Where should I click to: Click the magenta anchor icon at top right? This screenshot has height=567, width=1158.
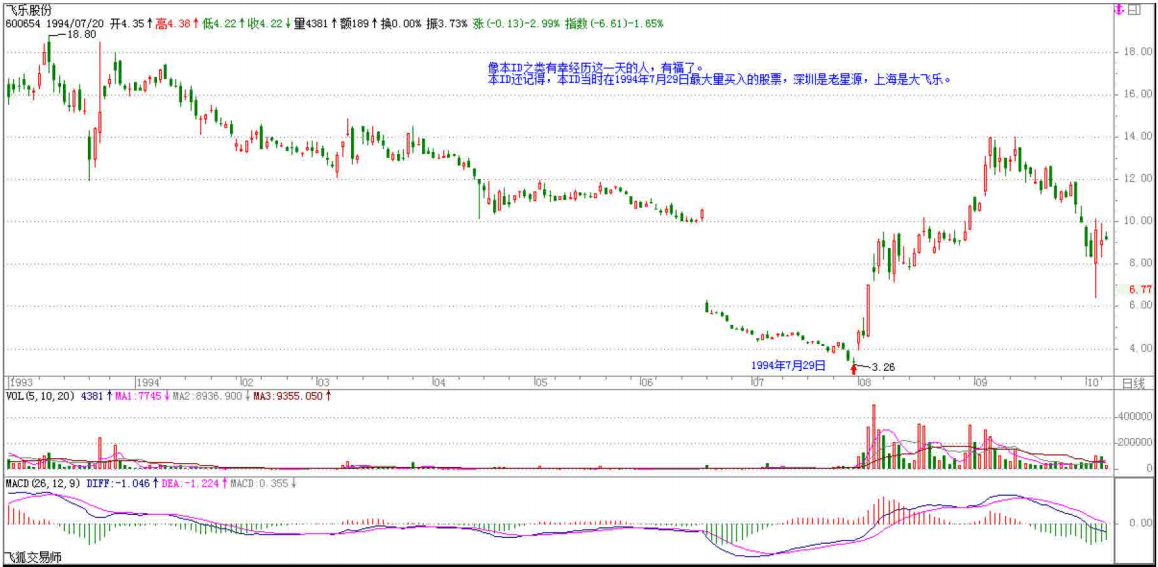click(1117, 10)
